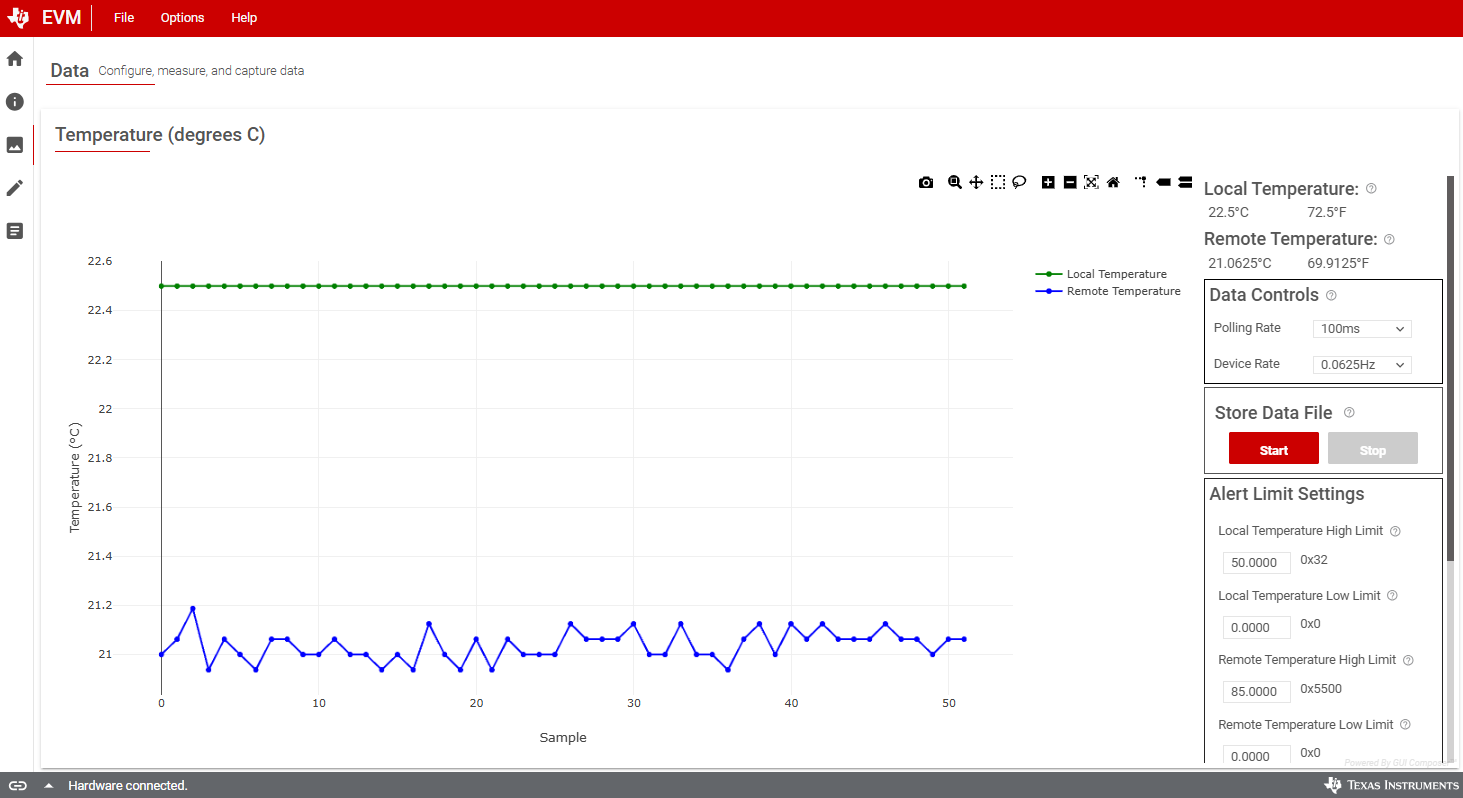This screenshot has width=1463, height=798.
Task: Open the Options menu
Action: [182, 18]
